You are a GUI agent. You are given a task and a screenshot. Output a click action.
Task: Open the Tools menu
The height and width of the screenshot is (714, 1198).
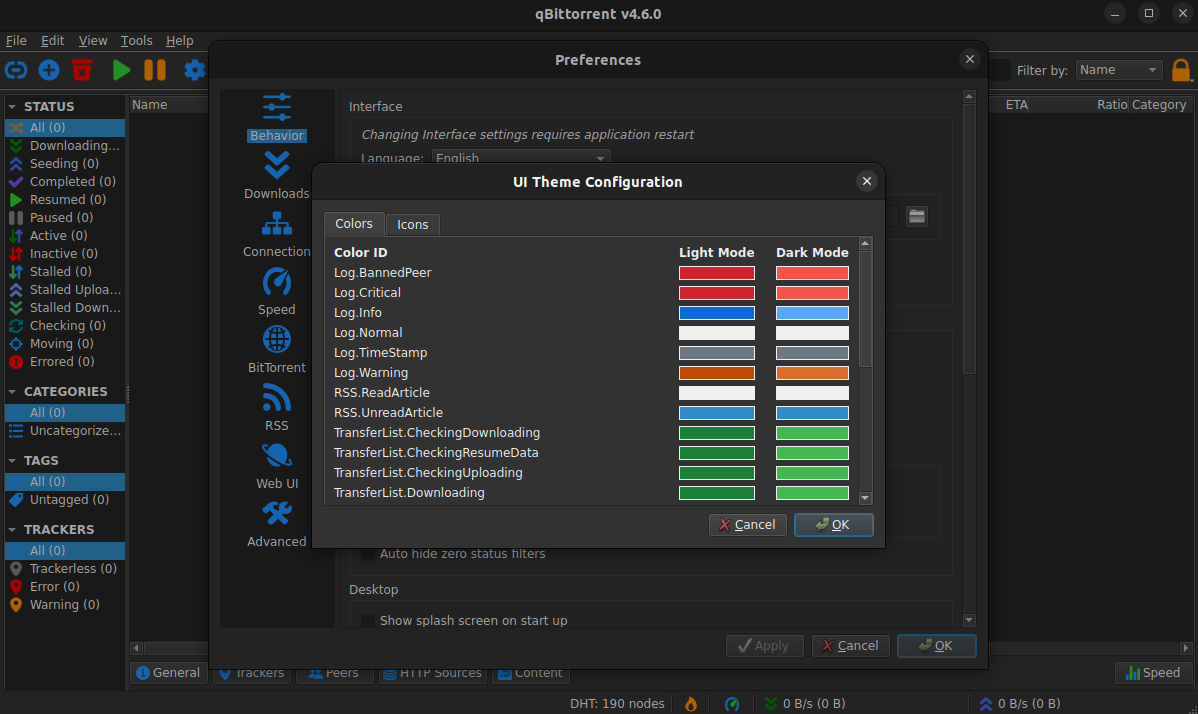tap(136, 41)
